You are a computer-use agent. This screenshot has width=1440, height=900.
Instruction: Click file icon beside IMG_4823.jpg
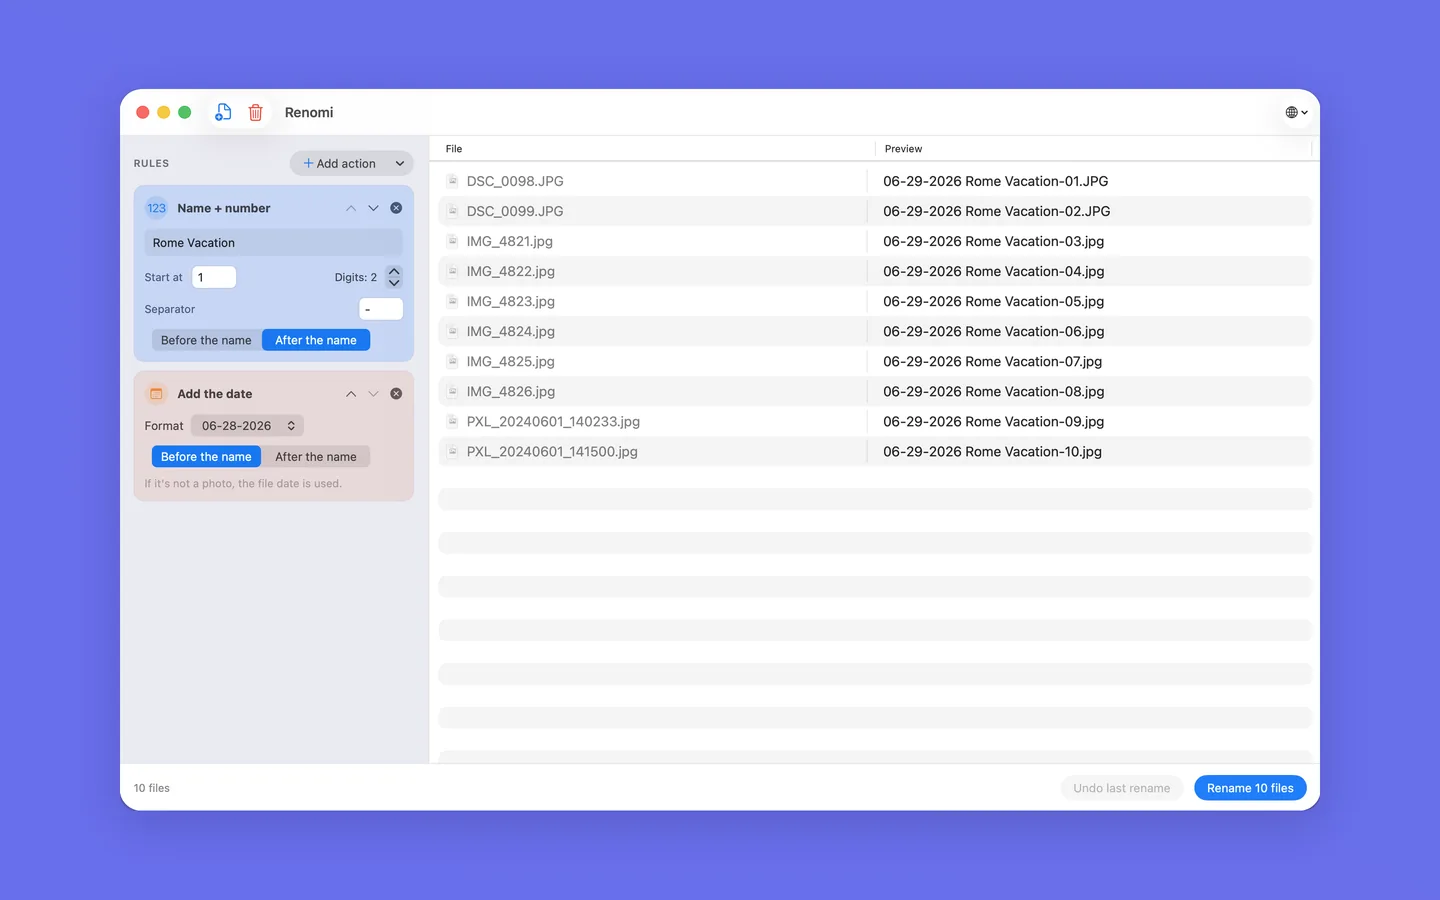click(452, 301)
